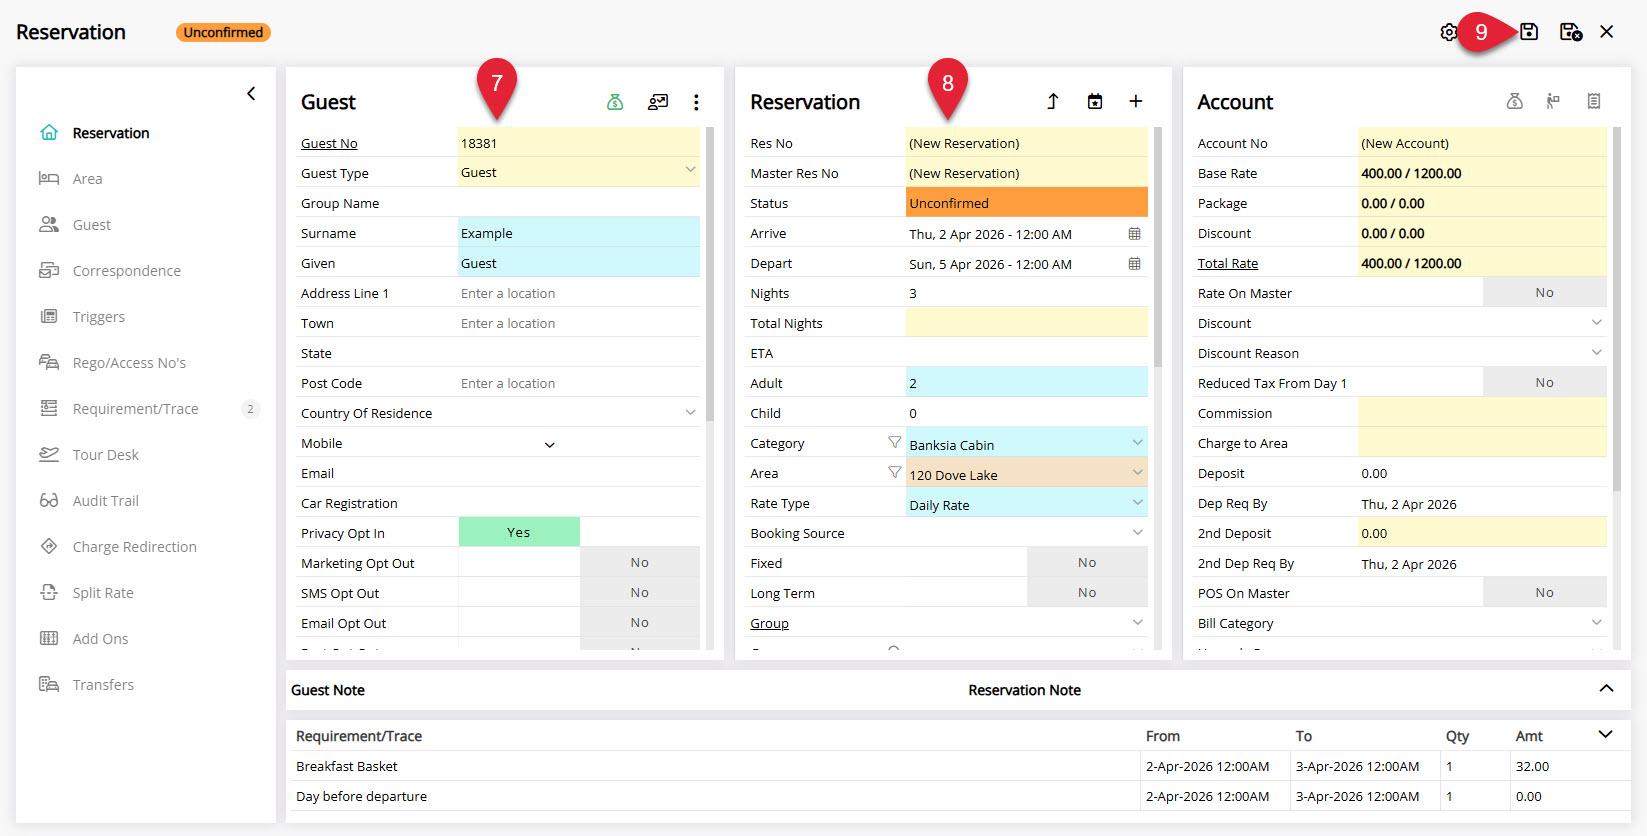Expand the Booking Source dropdown
This screenshot has height=836, width=1647.
(x=1137, y=532)
